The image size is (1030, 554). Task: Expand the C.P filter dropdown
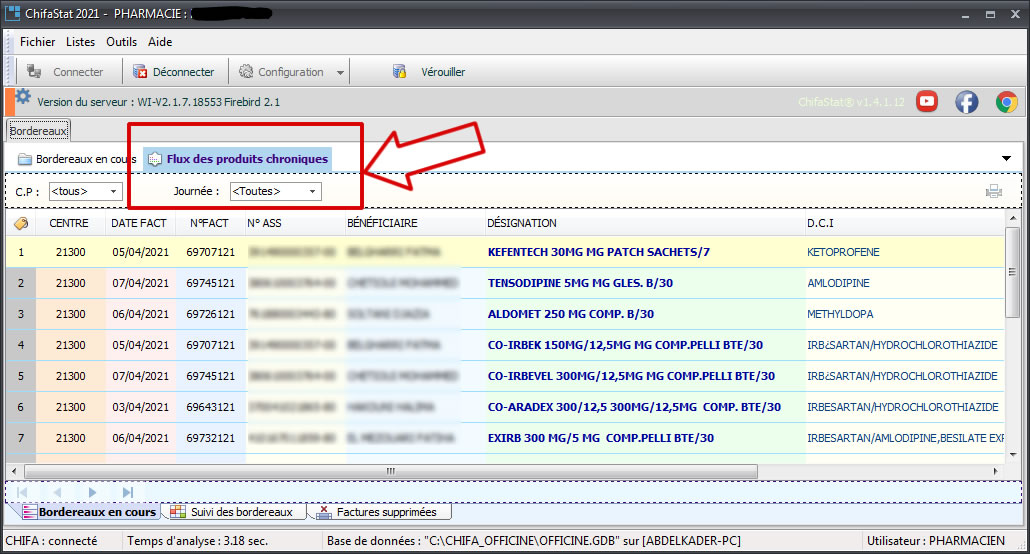[113, 191]
